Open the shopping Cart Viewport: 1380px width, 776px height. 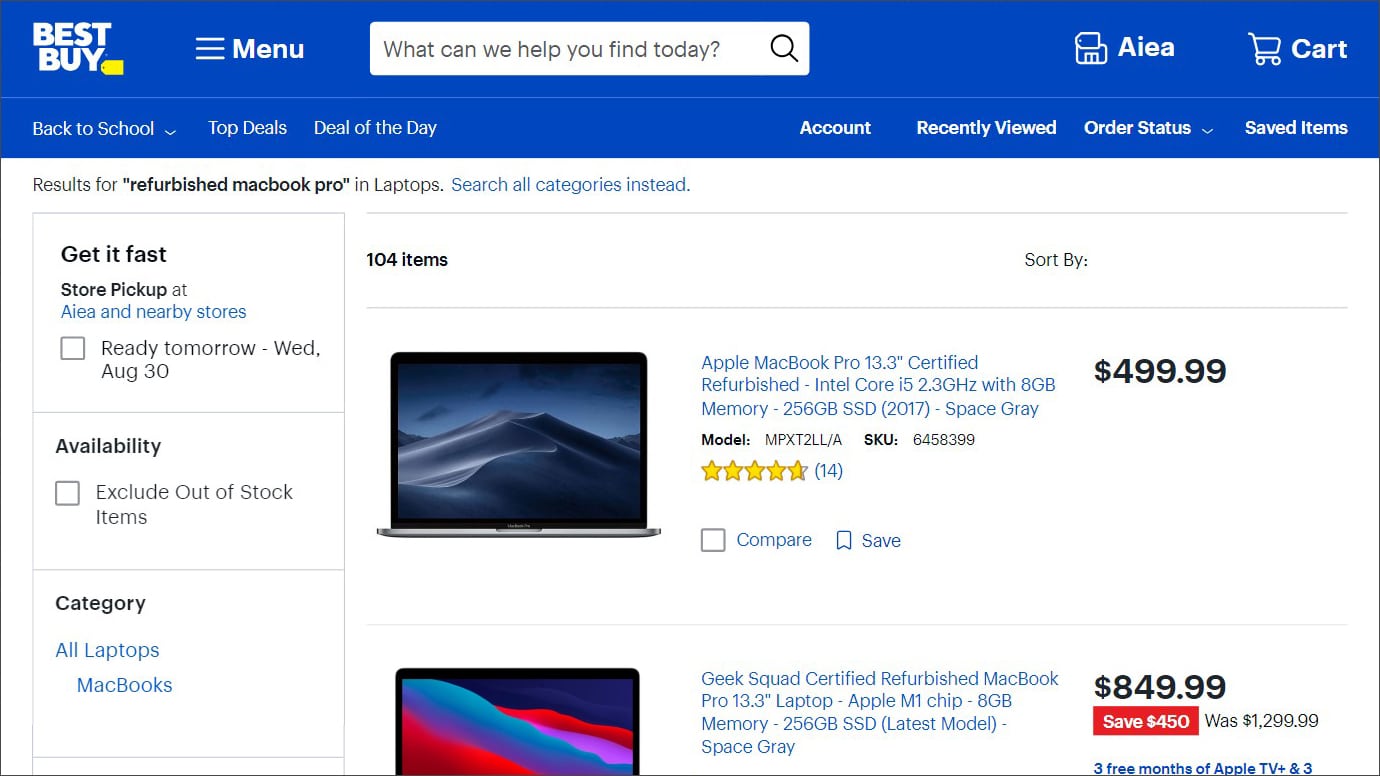tap(1297, 49)
